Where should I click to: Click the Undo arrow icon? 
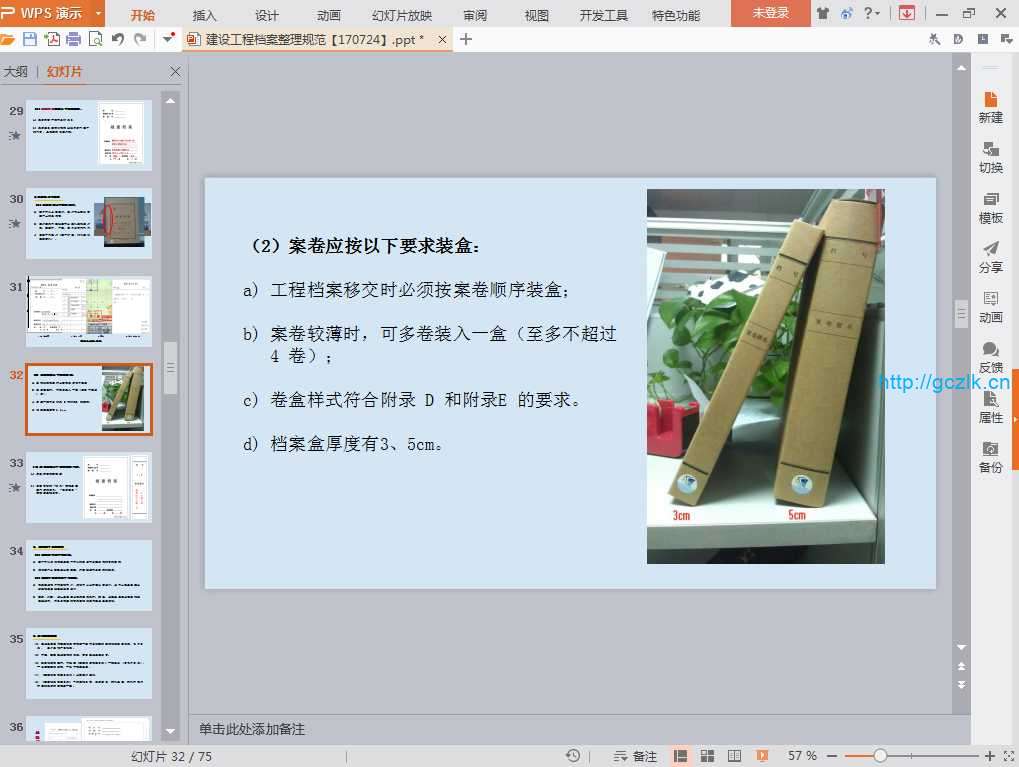click(x=118, y=39)
